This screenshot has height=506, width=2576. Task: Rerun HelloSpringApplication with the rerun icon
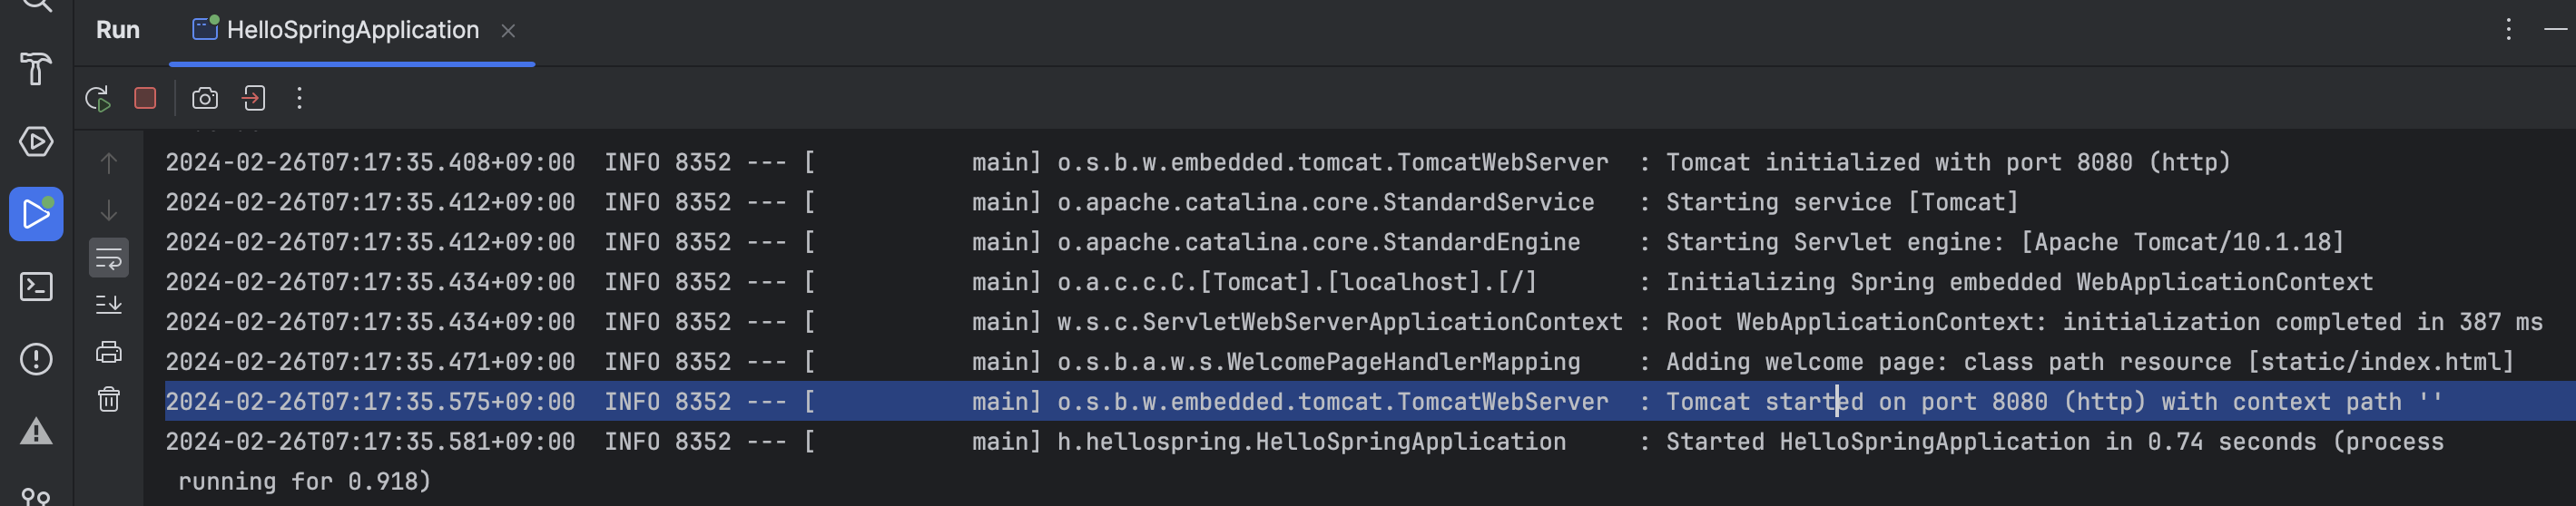click(x=97, y=98)
